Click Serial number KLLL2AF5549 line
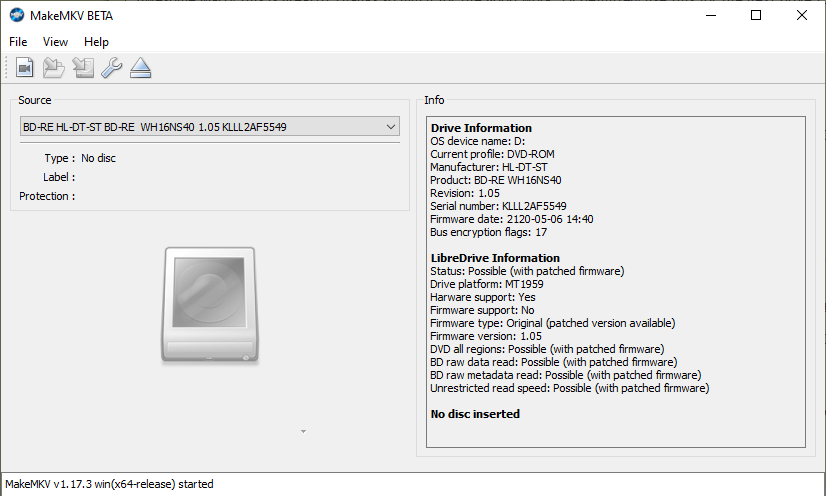Viewport: 826px width, 496px height. click(498, 206)
